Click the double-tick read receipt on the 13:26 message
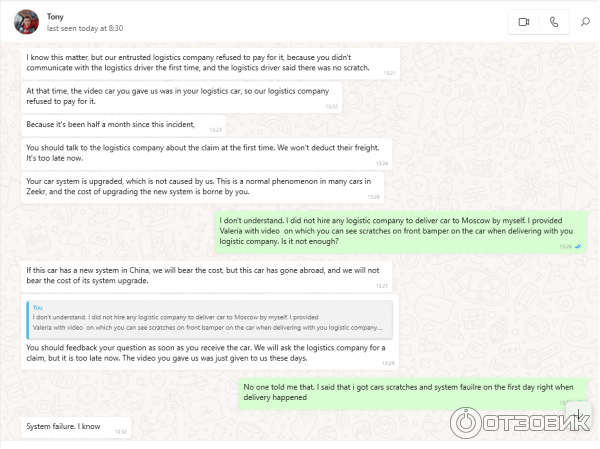This screenshot has height=449, width=600. [578, 246]
